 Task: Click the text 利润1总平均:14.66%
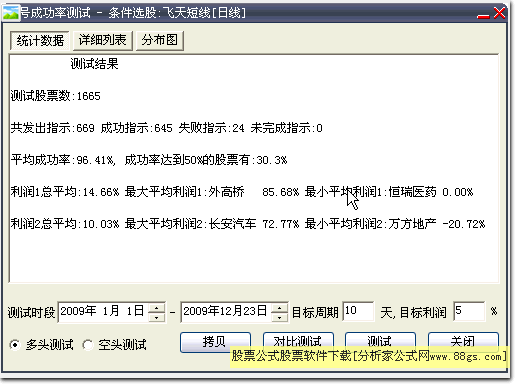[x=65, y=192]
